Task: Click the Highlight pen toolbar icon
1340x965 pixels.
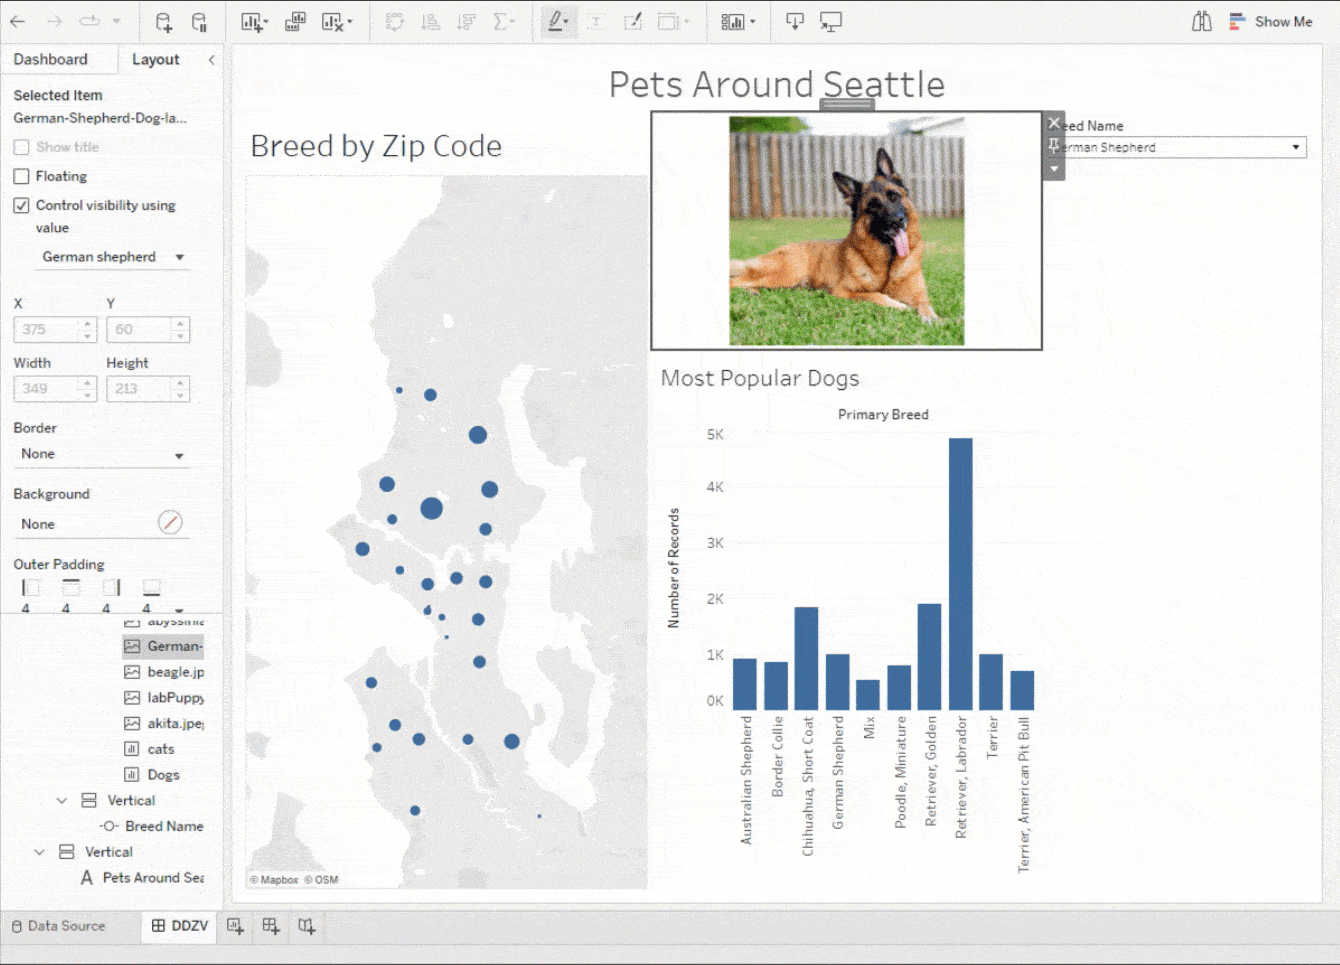Action: 556,22
